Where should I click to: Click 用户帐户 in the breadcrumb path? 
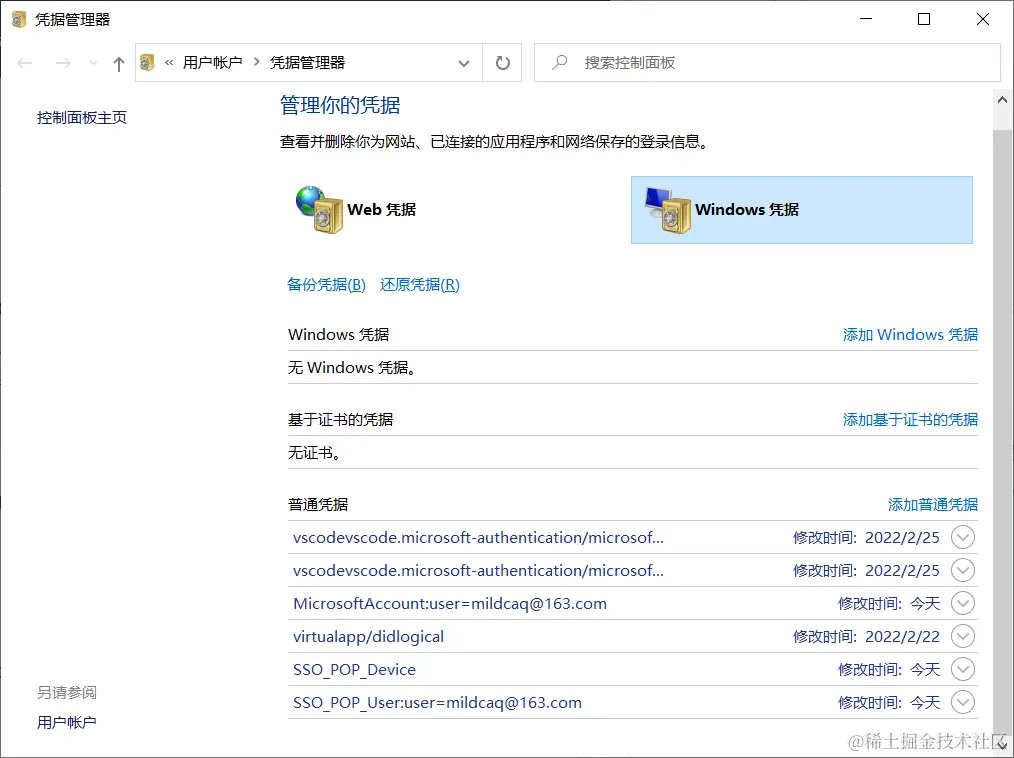click(x=213, y=62)
